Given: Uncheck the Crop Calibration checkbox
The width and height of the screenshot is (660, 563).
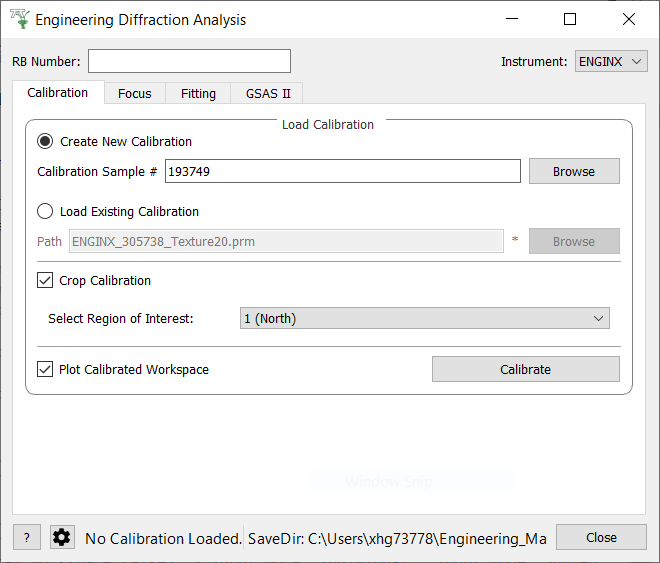Looking at the screenshot, I should tap(45, 281).
